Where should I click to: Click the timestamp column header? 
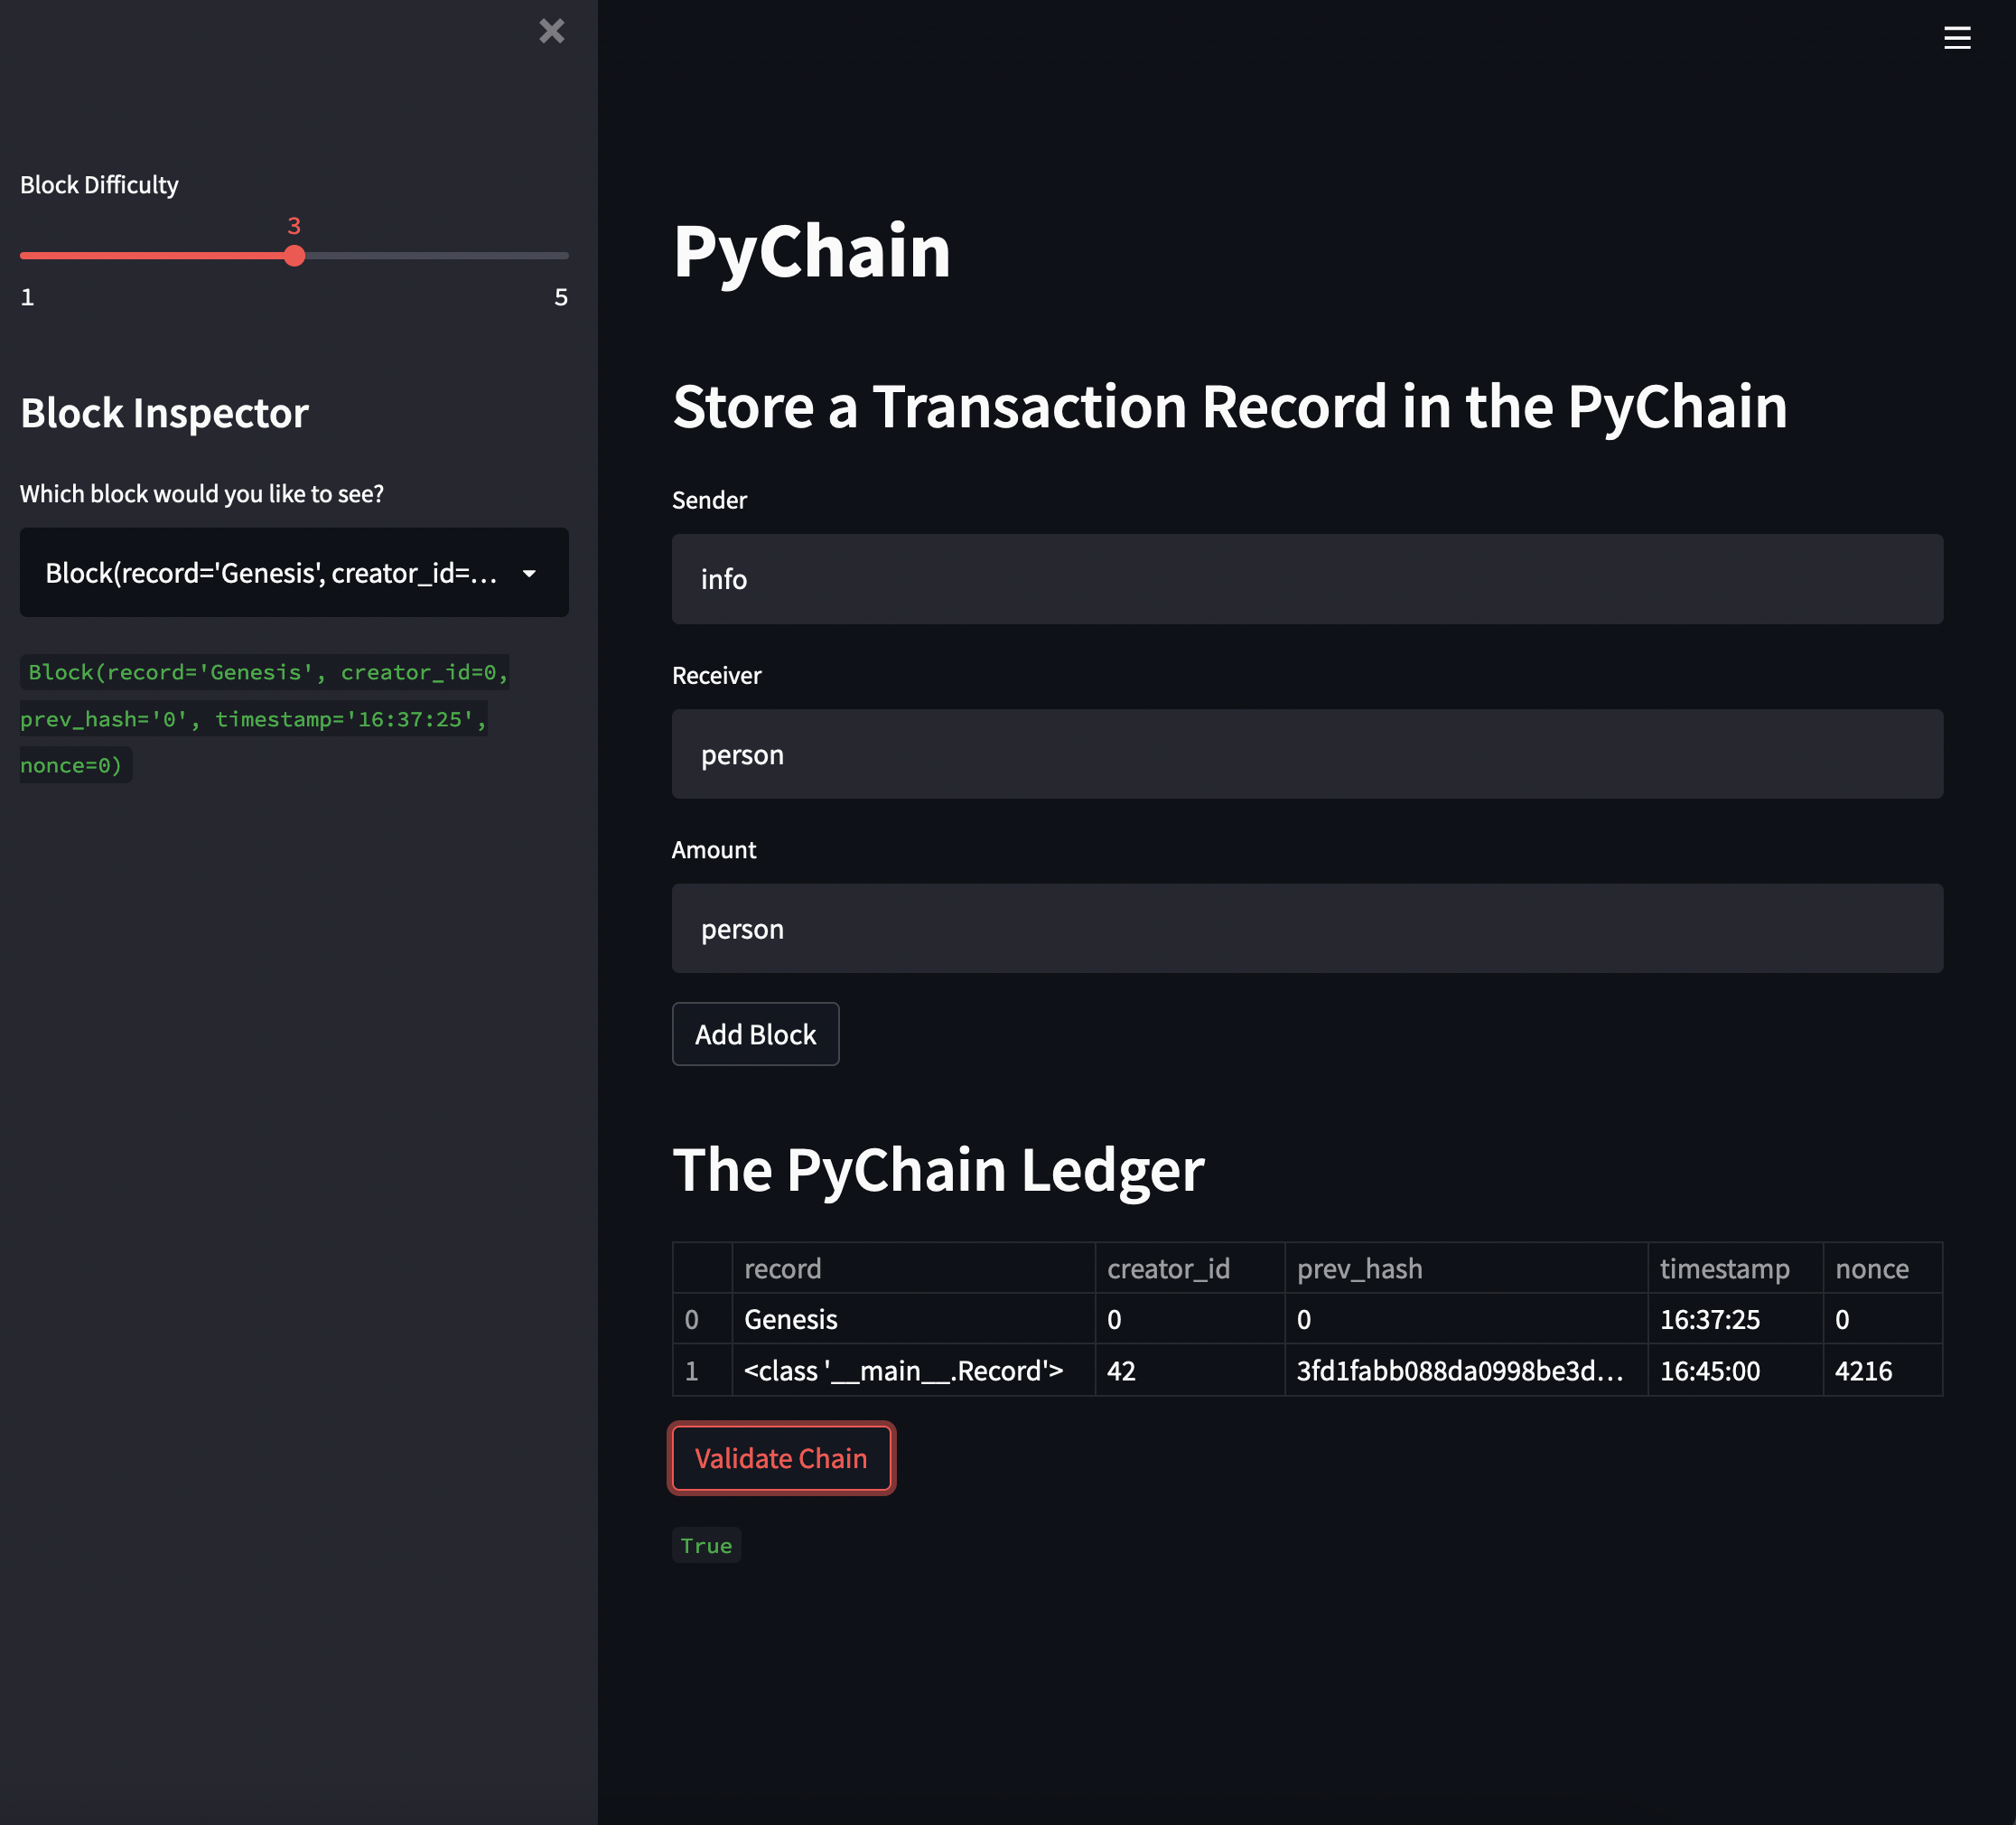(x=1735, y=1268)
